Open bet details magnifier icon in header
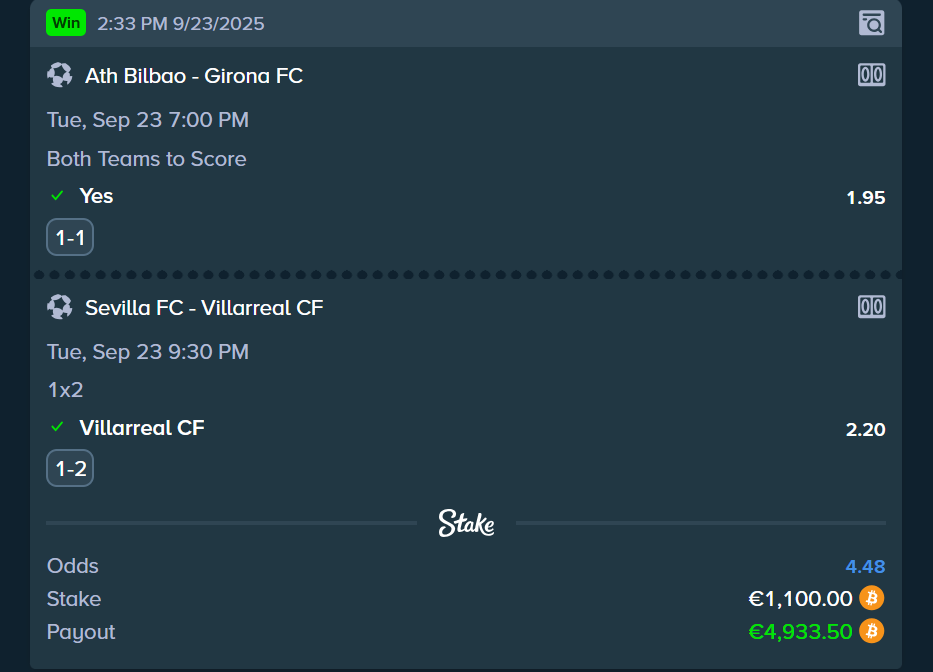Image resolution: width=933 pixels, height=672 pixels. 872,23
